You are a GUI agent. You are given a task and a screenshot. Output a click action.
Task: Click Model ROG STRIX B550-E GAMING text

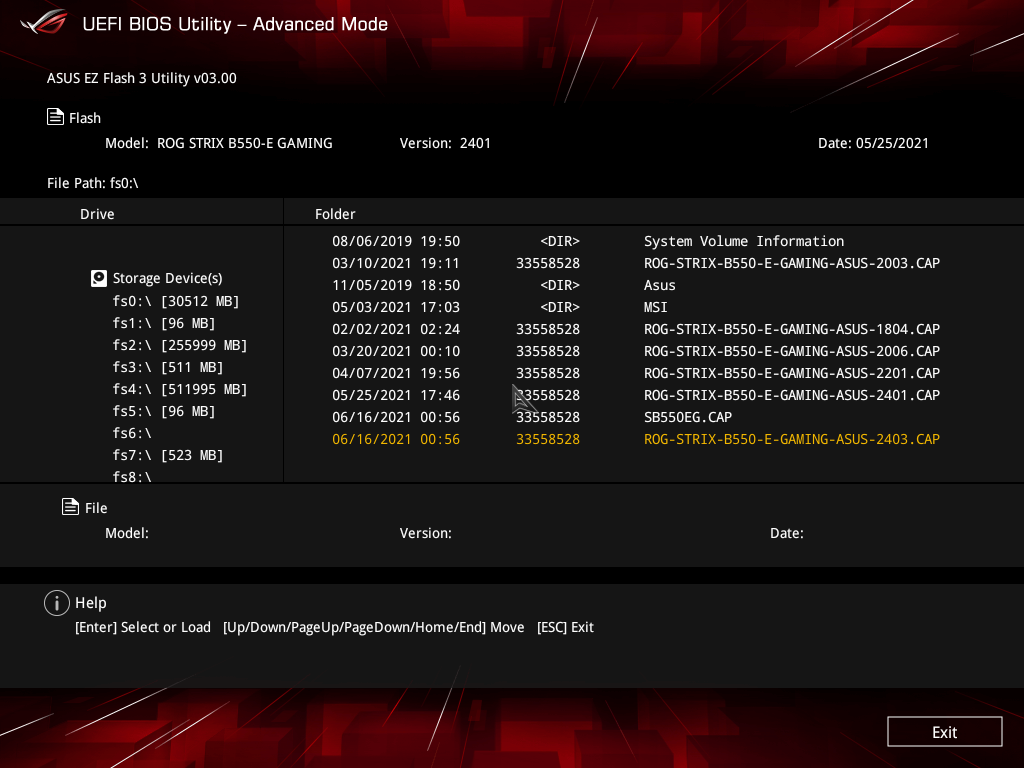(219, 143)
